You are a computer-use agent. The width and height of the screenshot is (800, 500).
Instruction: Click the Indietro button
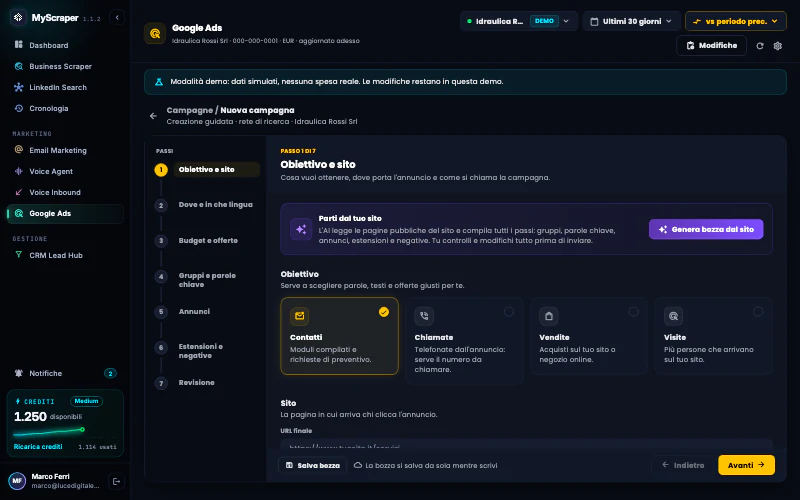point(683,465)
